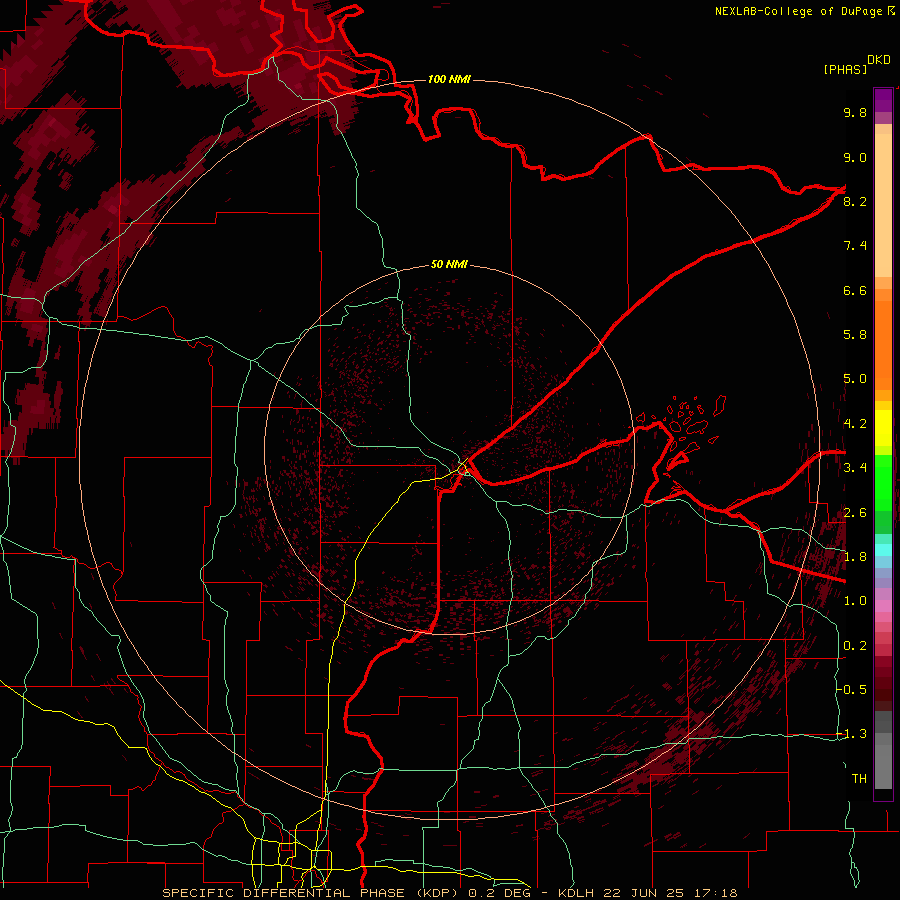Image resolution: width=900 pixels, height=900 pixels.
Task: Pick the purple top segment of color bar
Action: tap(883, 101)
